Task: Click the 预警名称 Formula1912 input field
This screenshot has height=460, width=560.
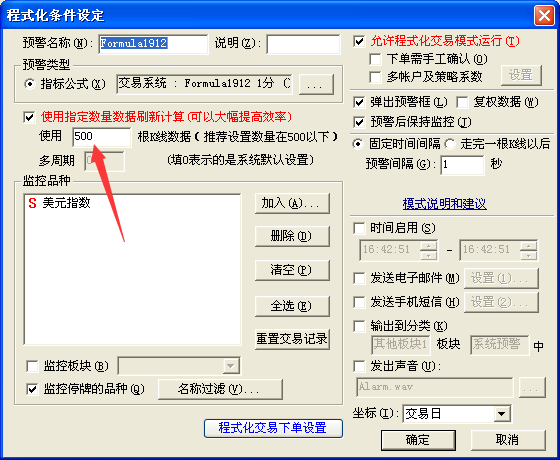Action: (x=153, y=44)
